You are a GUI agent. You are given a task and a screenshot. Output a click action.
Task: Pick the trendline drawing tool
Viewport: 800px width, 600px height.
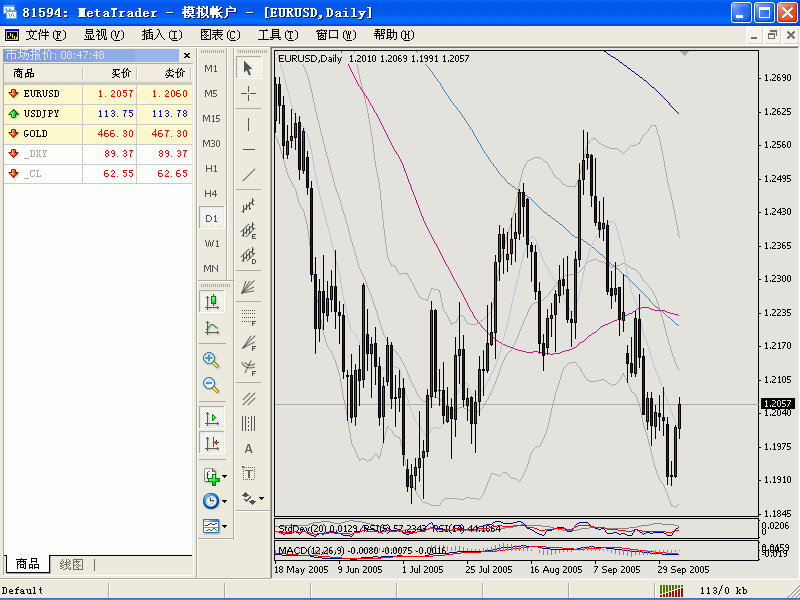[x=248, y=175]
